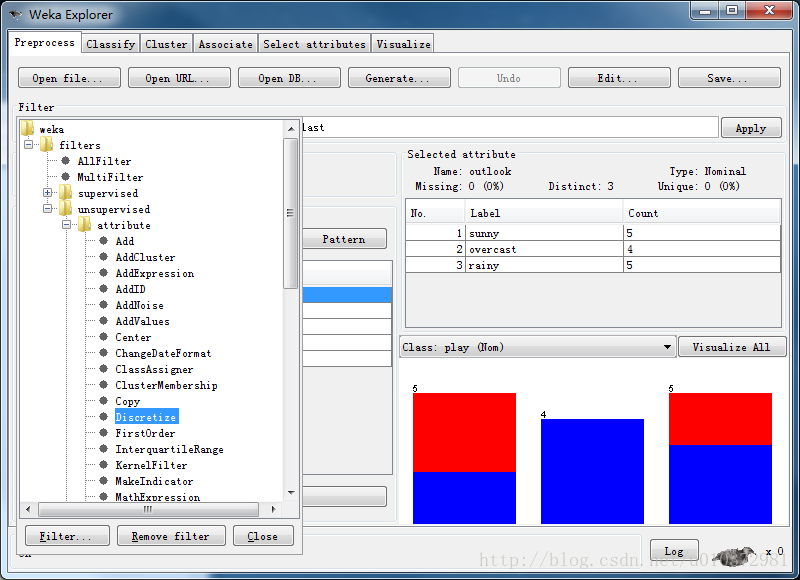This screenshot has width=800, height=580.
Task: Open the Class: play (Nom) dropdown
Action: tap(538, 347)
